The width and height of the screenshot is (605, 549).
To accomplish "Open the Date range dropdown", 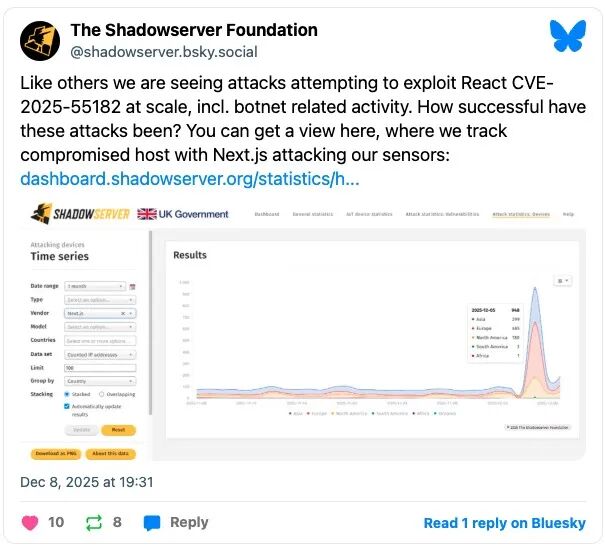I will [95, 286].
